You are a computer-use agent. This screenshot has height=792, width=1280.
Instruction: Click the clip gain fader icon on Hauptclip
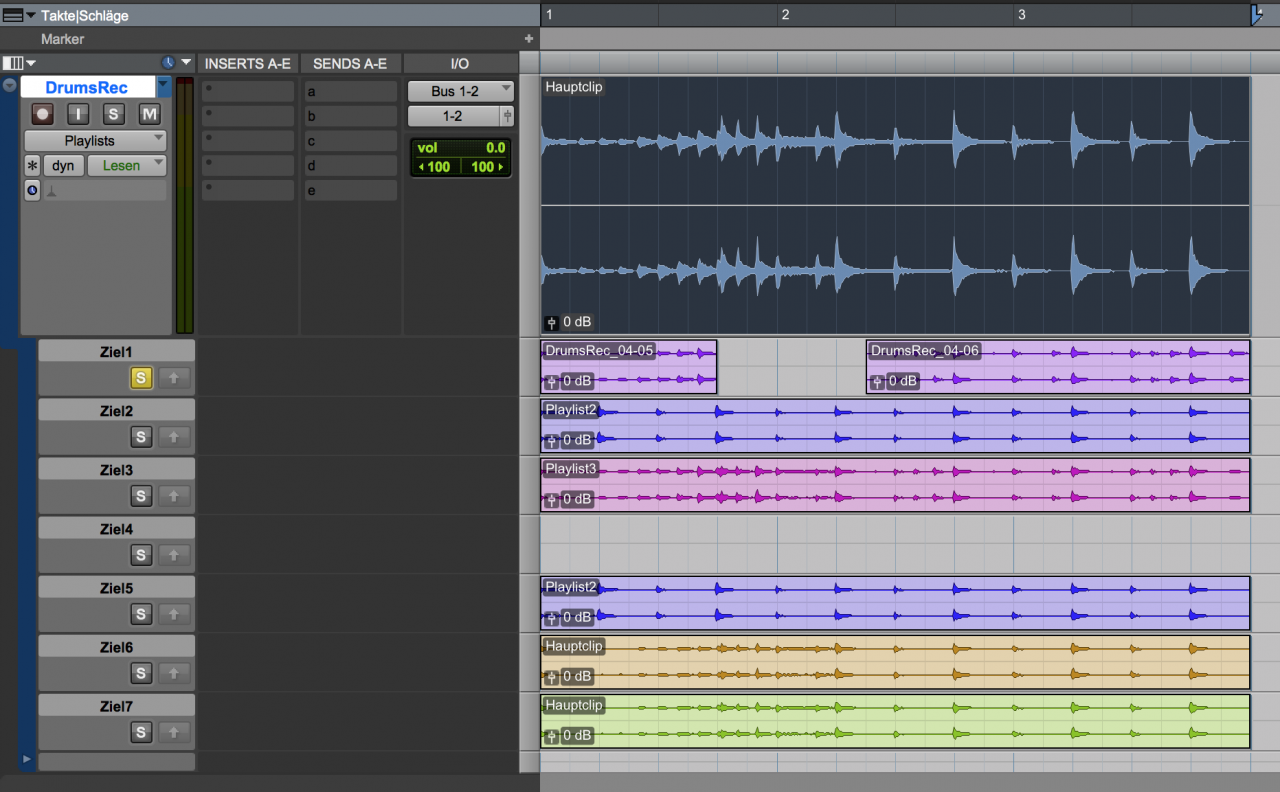coord(551,322)
